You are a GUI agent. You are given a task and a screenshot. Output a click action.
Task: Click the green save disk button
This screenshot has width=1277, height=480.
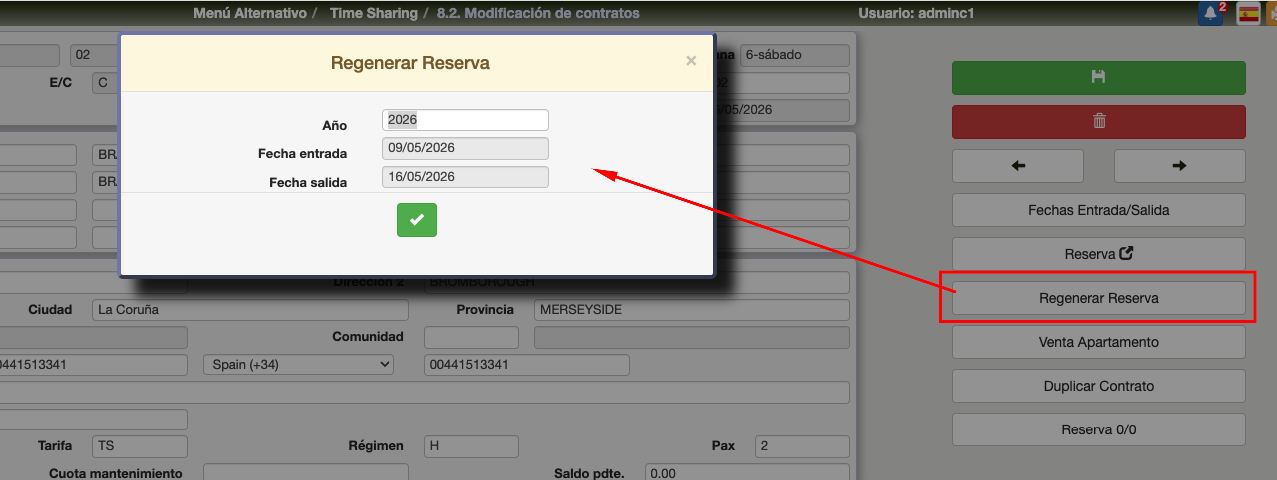[1098, 78]
